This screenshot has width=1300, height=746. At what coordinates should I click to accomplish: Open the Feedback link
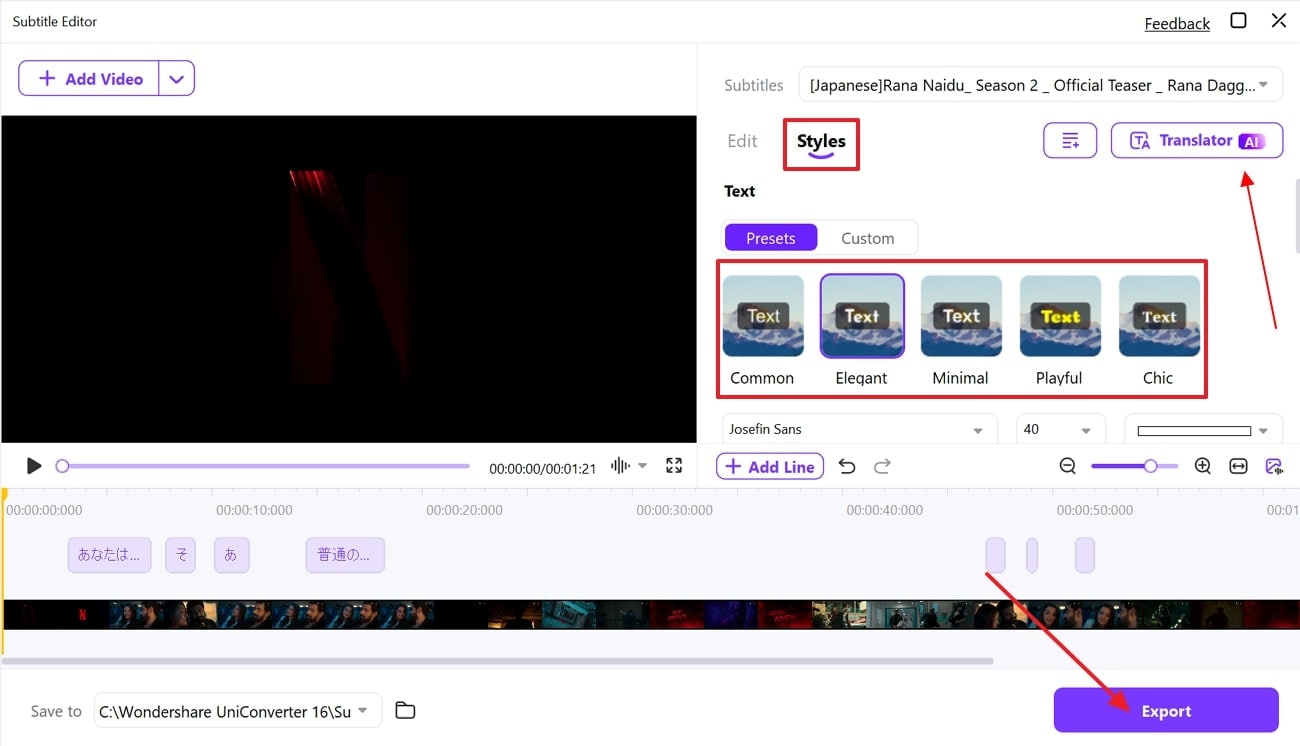(x=1177, y=23)
